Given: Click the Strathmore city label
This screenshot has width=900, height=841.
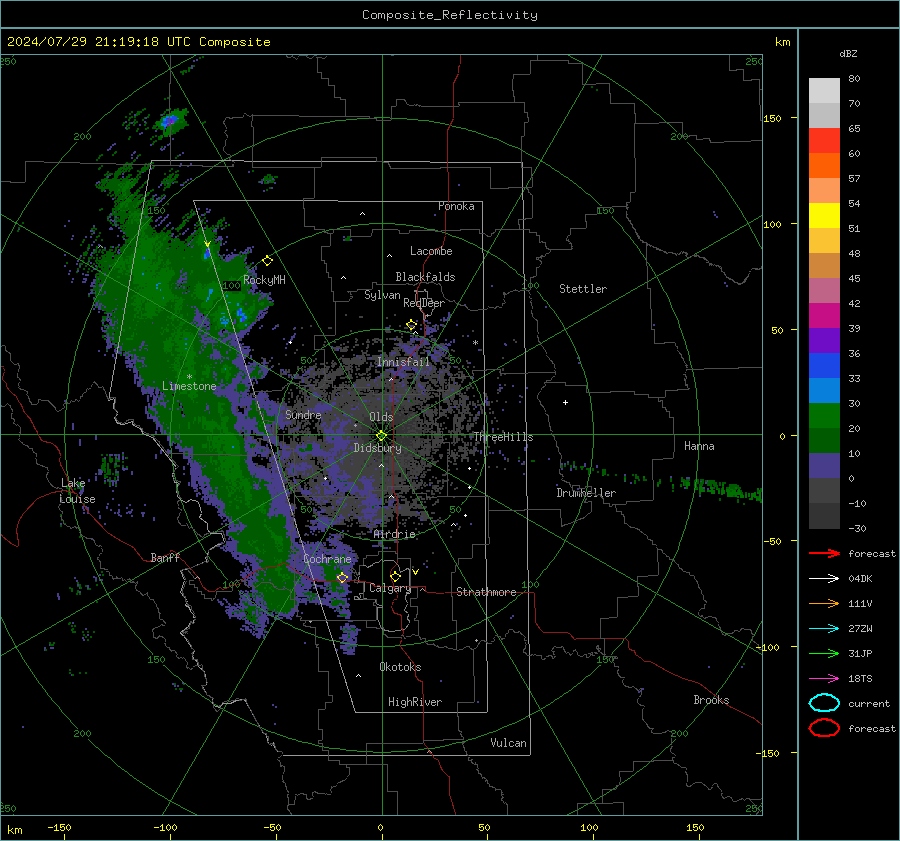Looking at the screenshot, I should pos(486,592).
